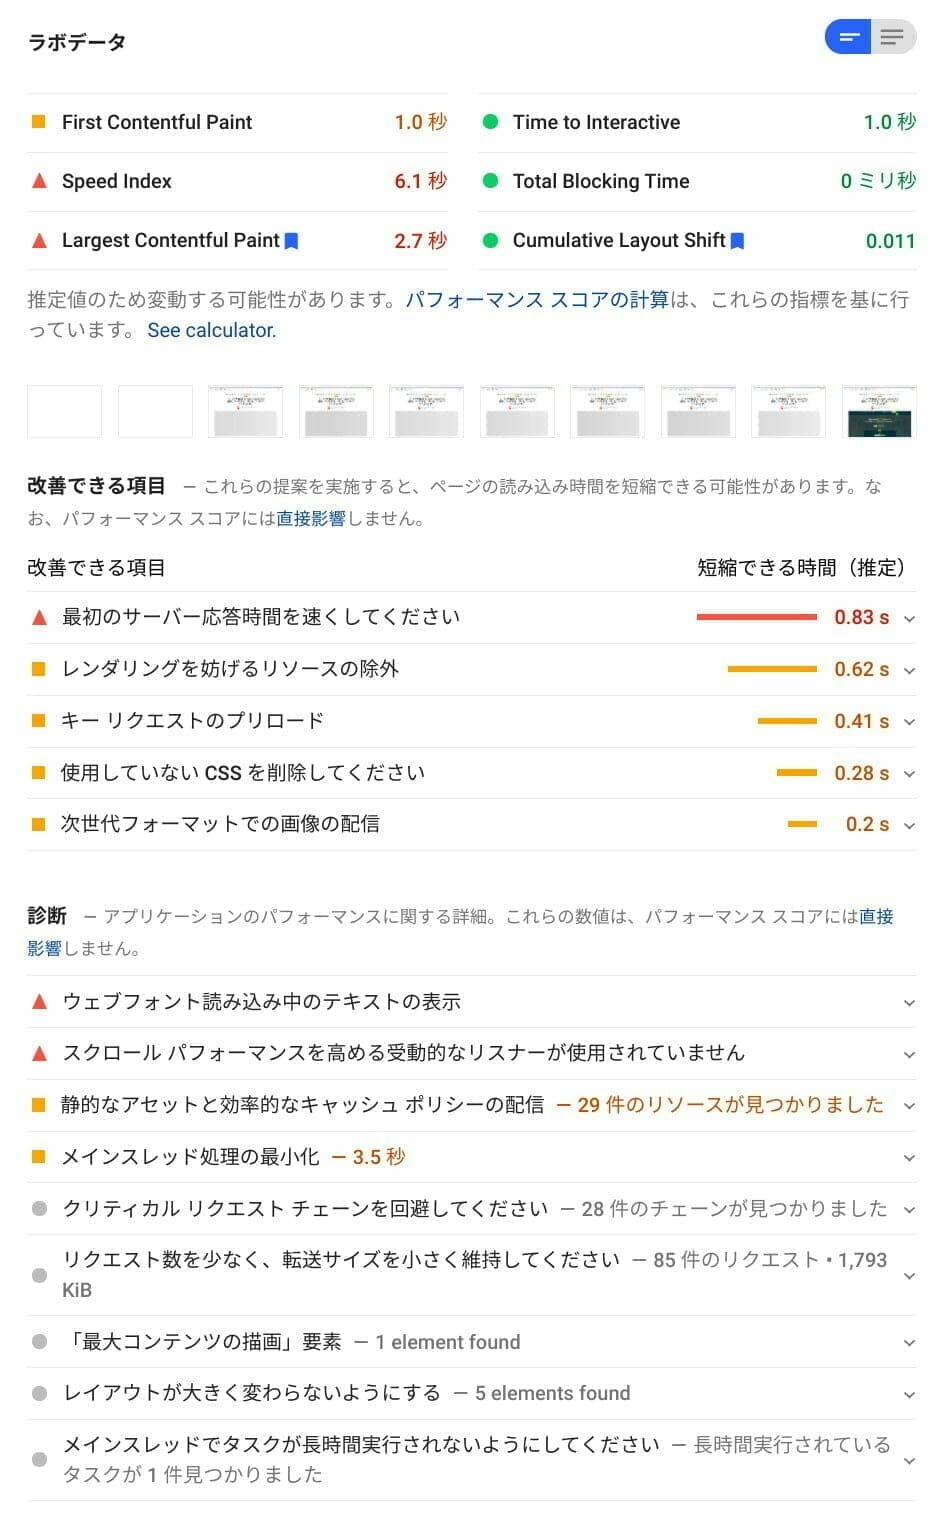Open the See calculator link
This screenshot has width=952, height=1514.
tap(211, 330)
